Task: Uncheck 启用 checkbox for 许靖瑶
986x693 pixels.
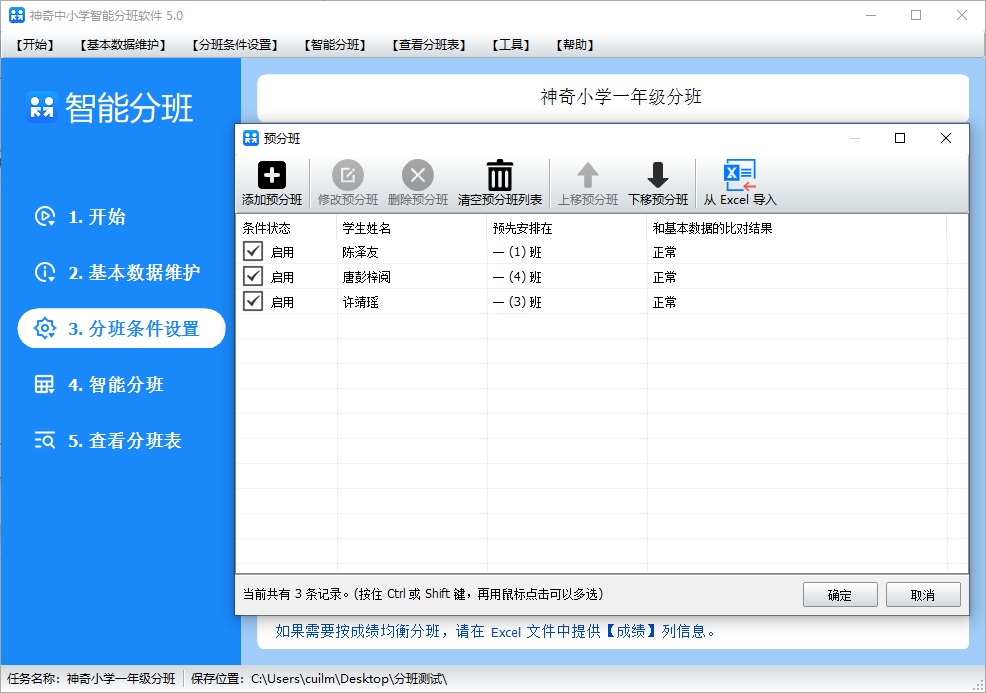Action: [253, 302]
